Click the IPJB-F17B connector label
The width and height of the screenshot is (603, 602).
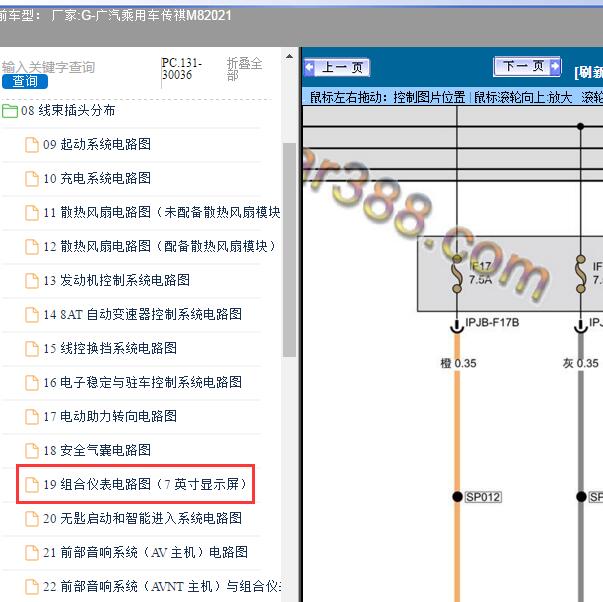pyautogui.click(x=492, y=322)
